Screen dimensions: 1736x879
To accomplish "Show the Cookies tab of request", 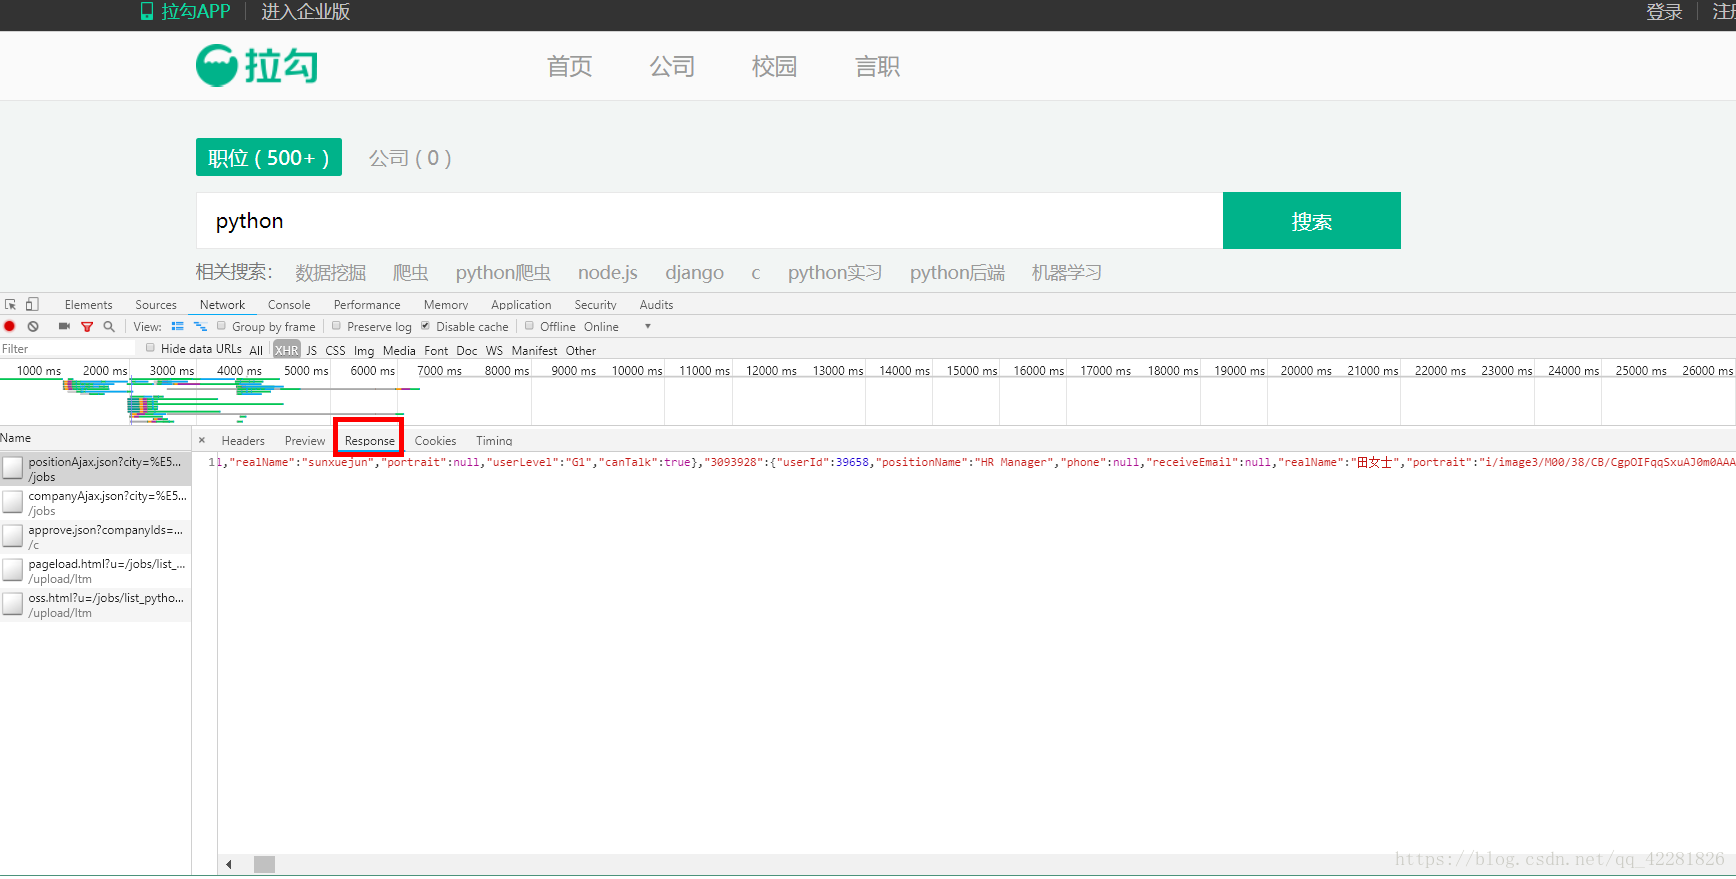I will coord(435,441).
